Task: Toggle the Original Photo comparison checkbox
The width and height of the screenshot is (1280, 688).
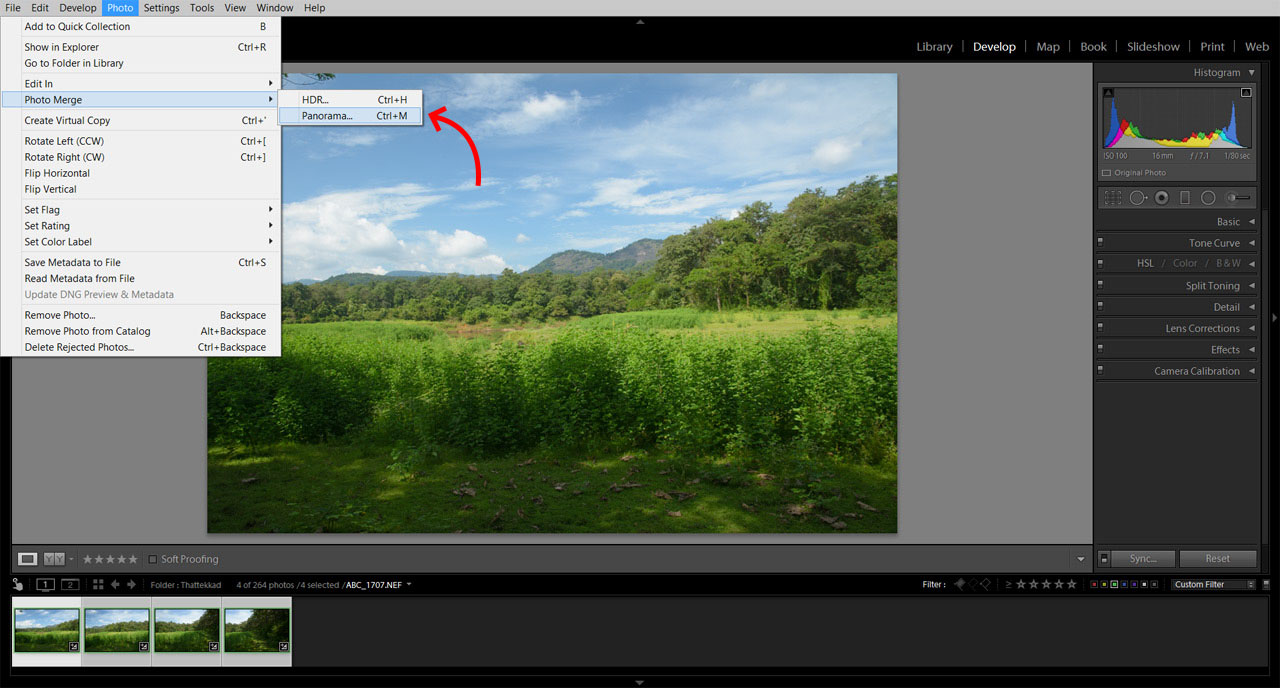Action: (x=1107, y=172)
